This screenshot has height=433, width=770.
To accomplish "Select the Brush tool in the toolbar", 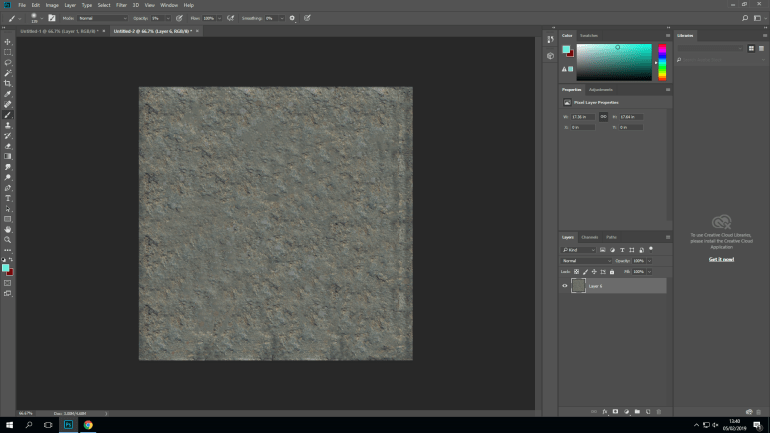I will (x=8, y=115).
